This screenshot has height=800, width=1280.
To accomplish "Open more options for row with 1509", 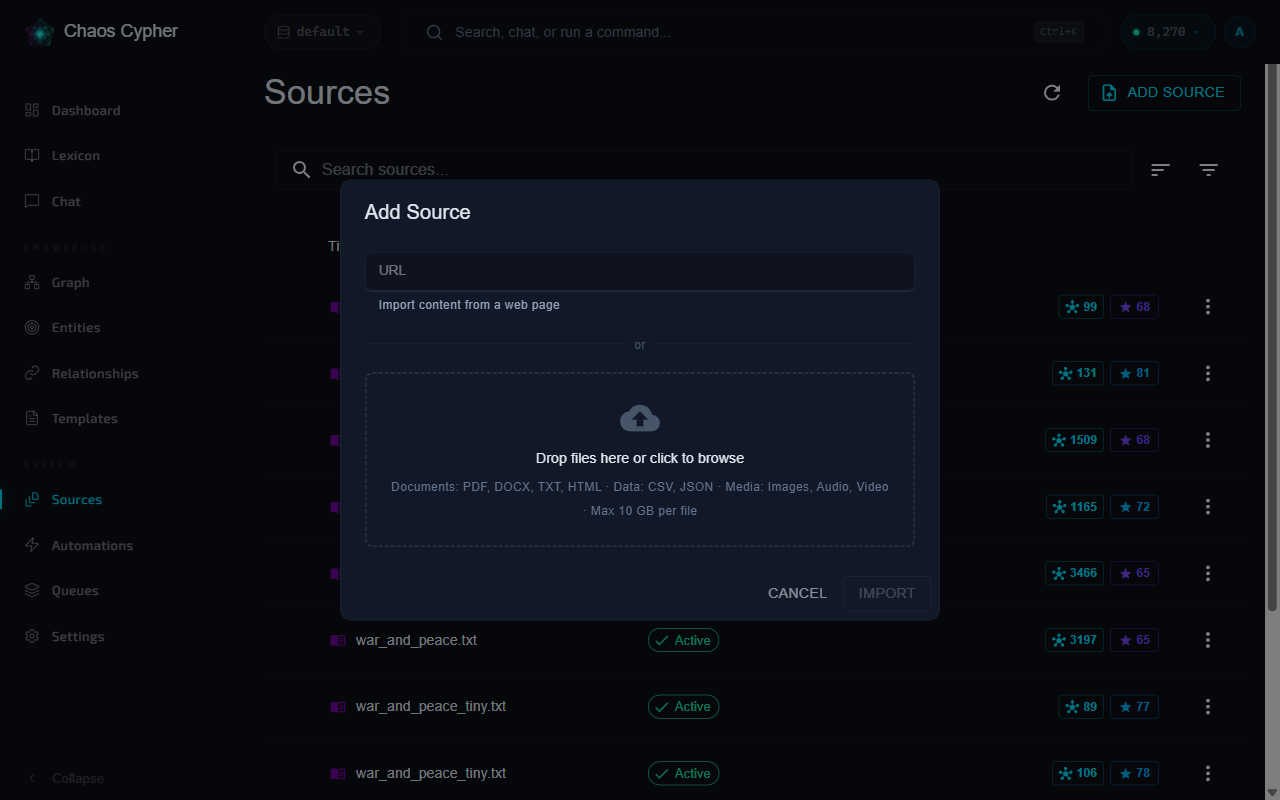I will click(1208, 440).
